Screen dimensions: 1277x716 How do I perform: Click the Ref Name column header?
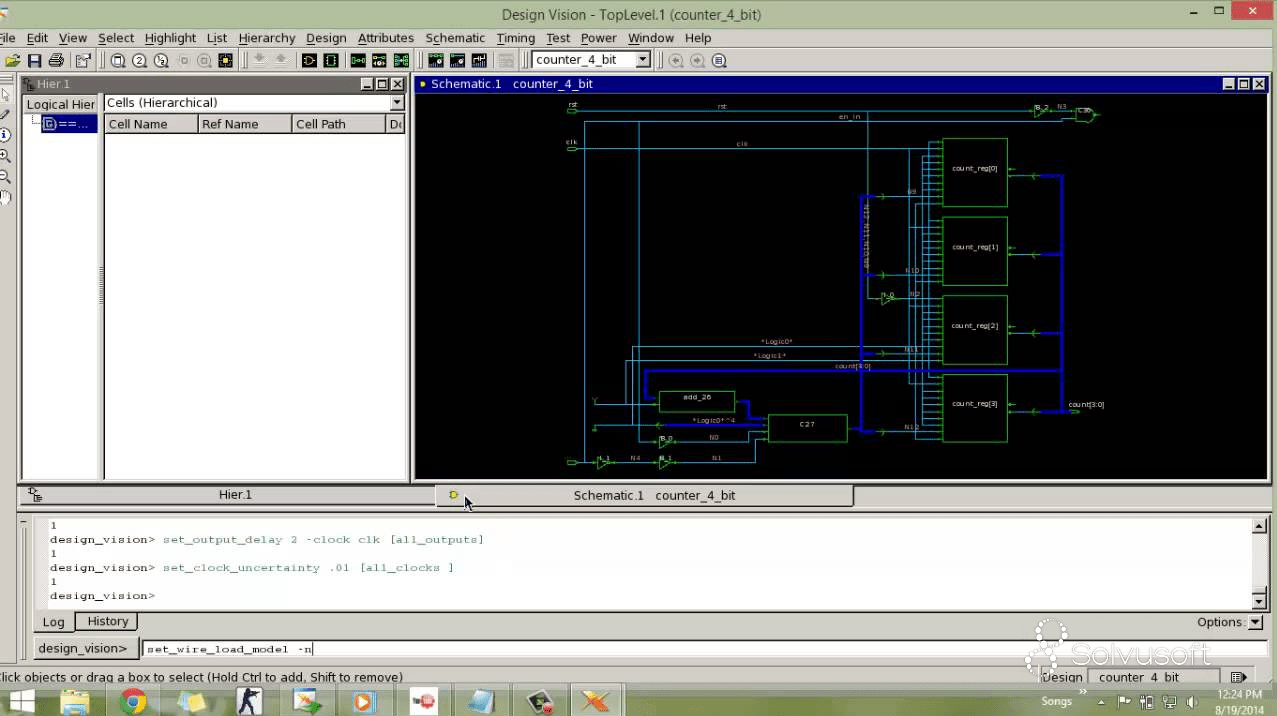coord(245,124)
